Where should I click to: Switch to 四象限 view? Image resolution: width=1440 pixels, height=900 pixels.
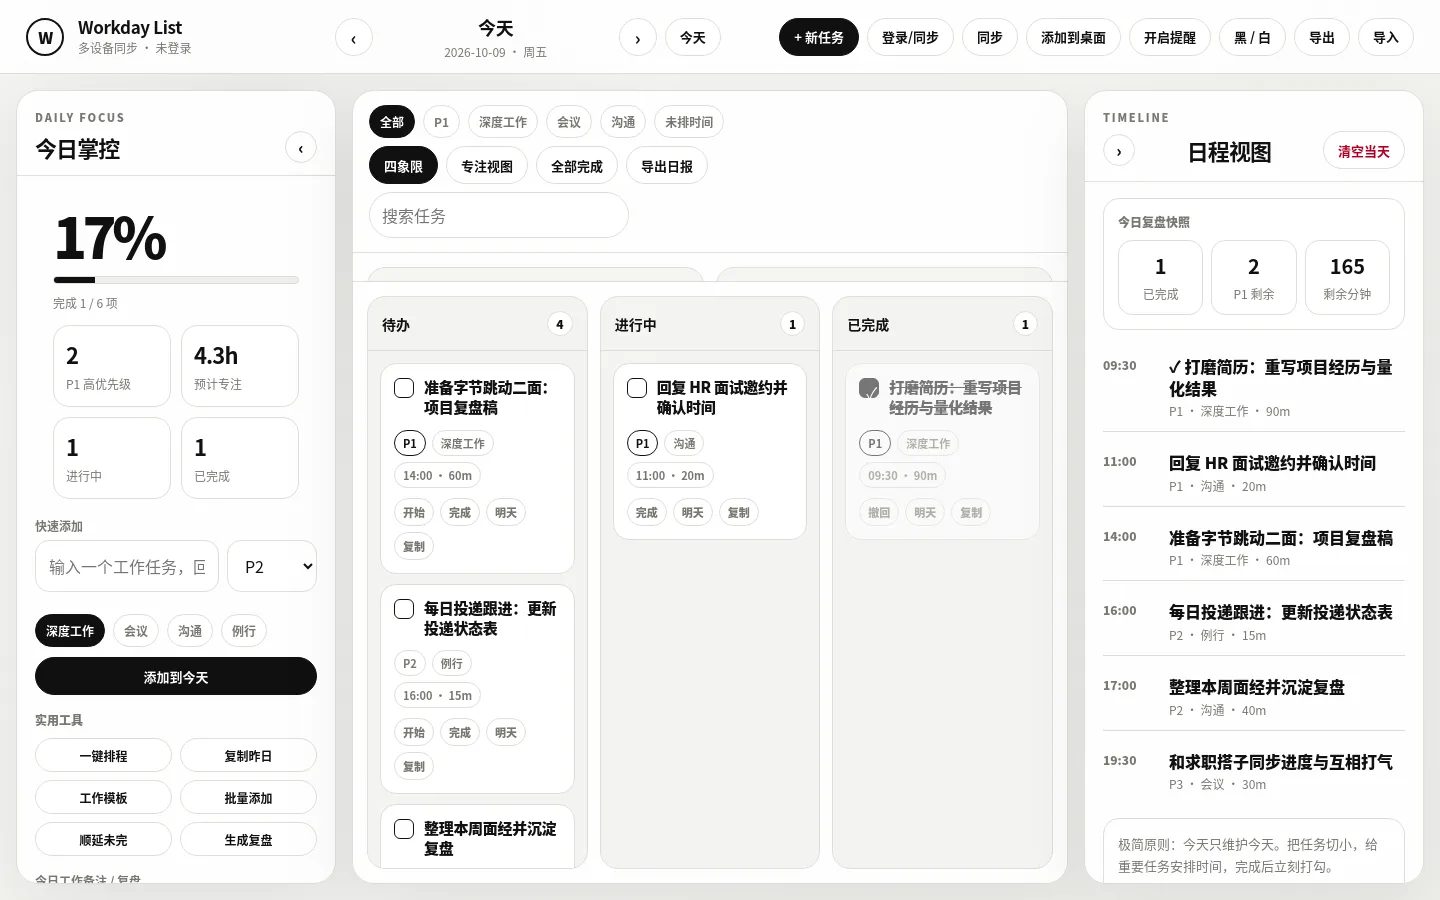pos(403,166)
